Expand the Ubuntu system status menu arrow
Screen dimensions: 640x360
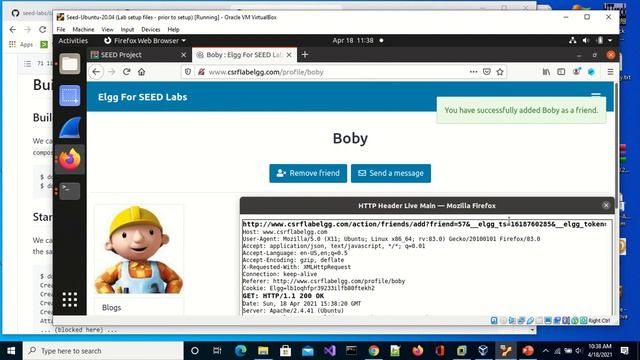pos(610,40)
